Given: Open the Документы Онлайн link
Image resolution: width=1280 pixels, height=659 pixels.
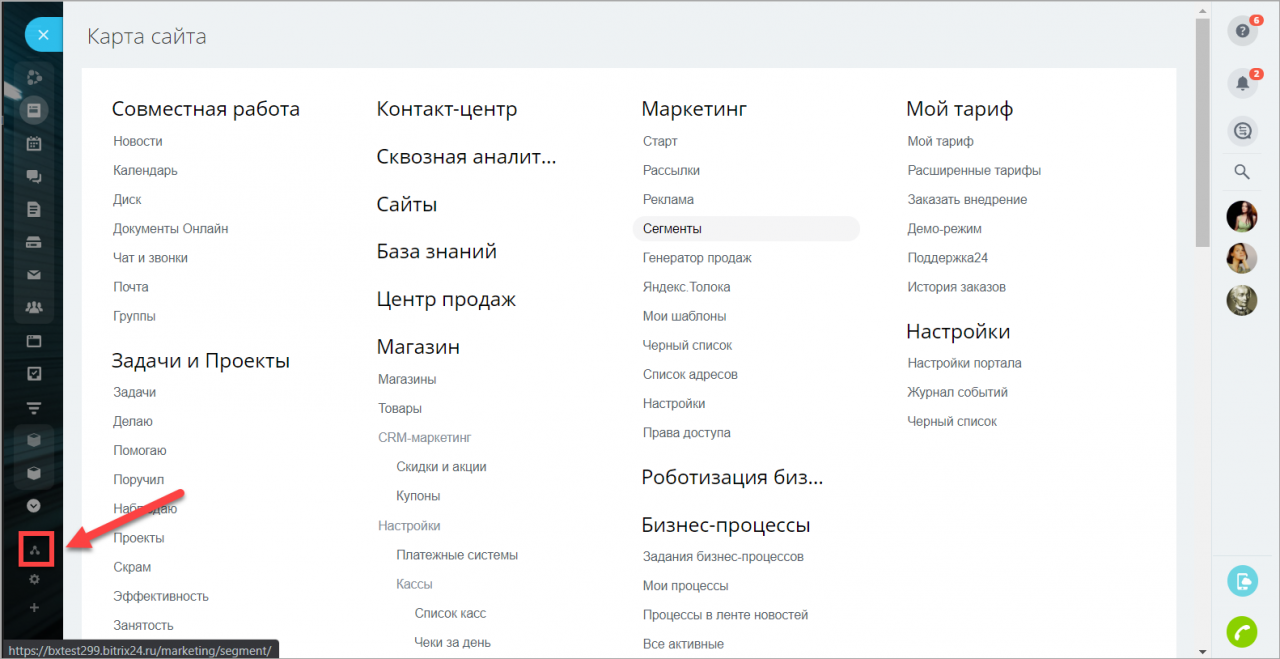Looking at the screenshot, I should 171,228.
